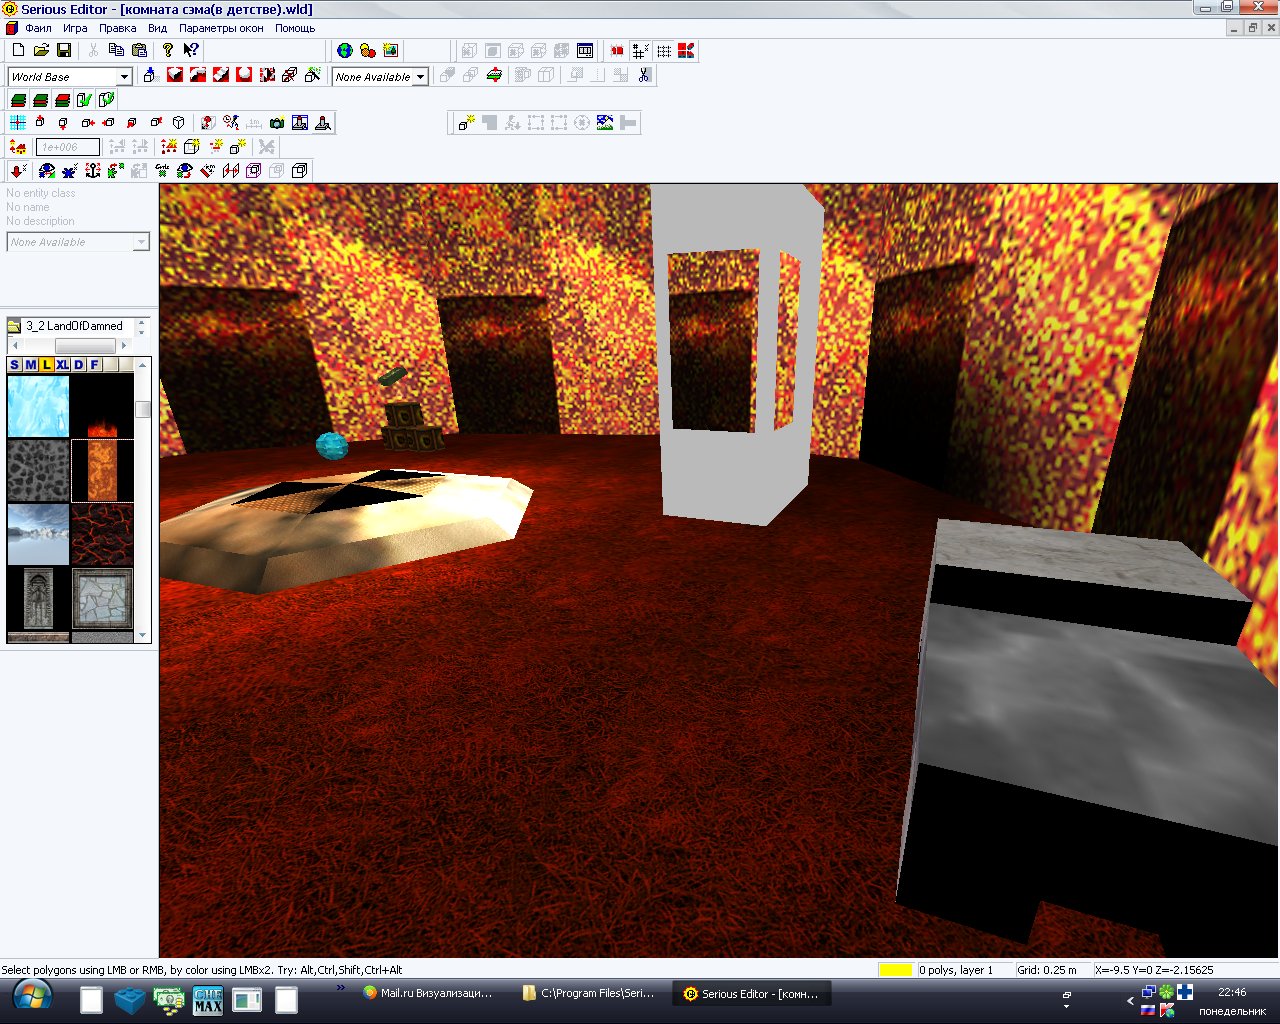Click the first green stacked-layers icon

(18, 99)
